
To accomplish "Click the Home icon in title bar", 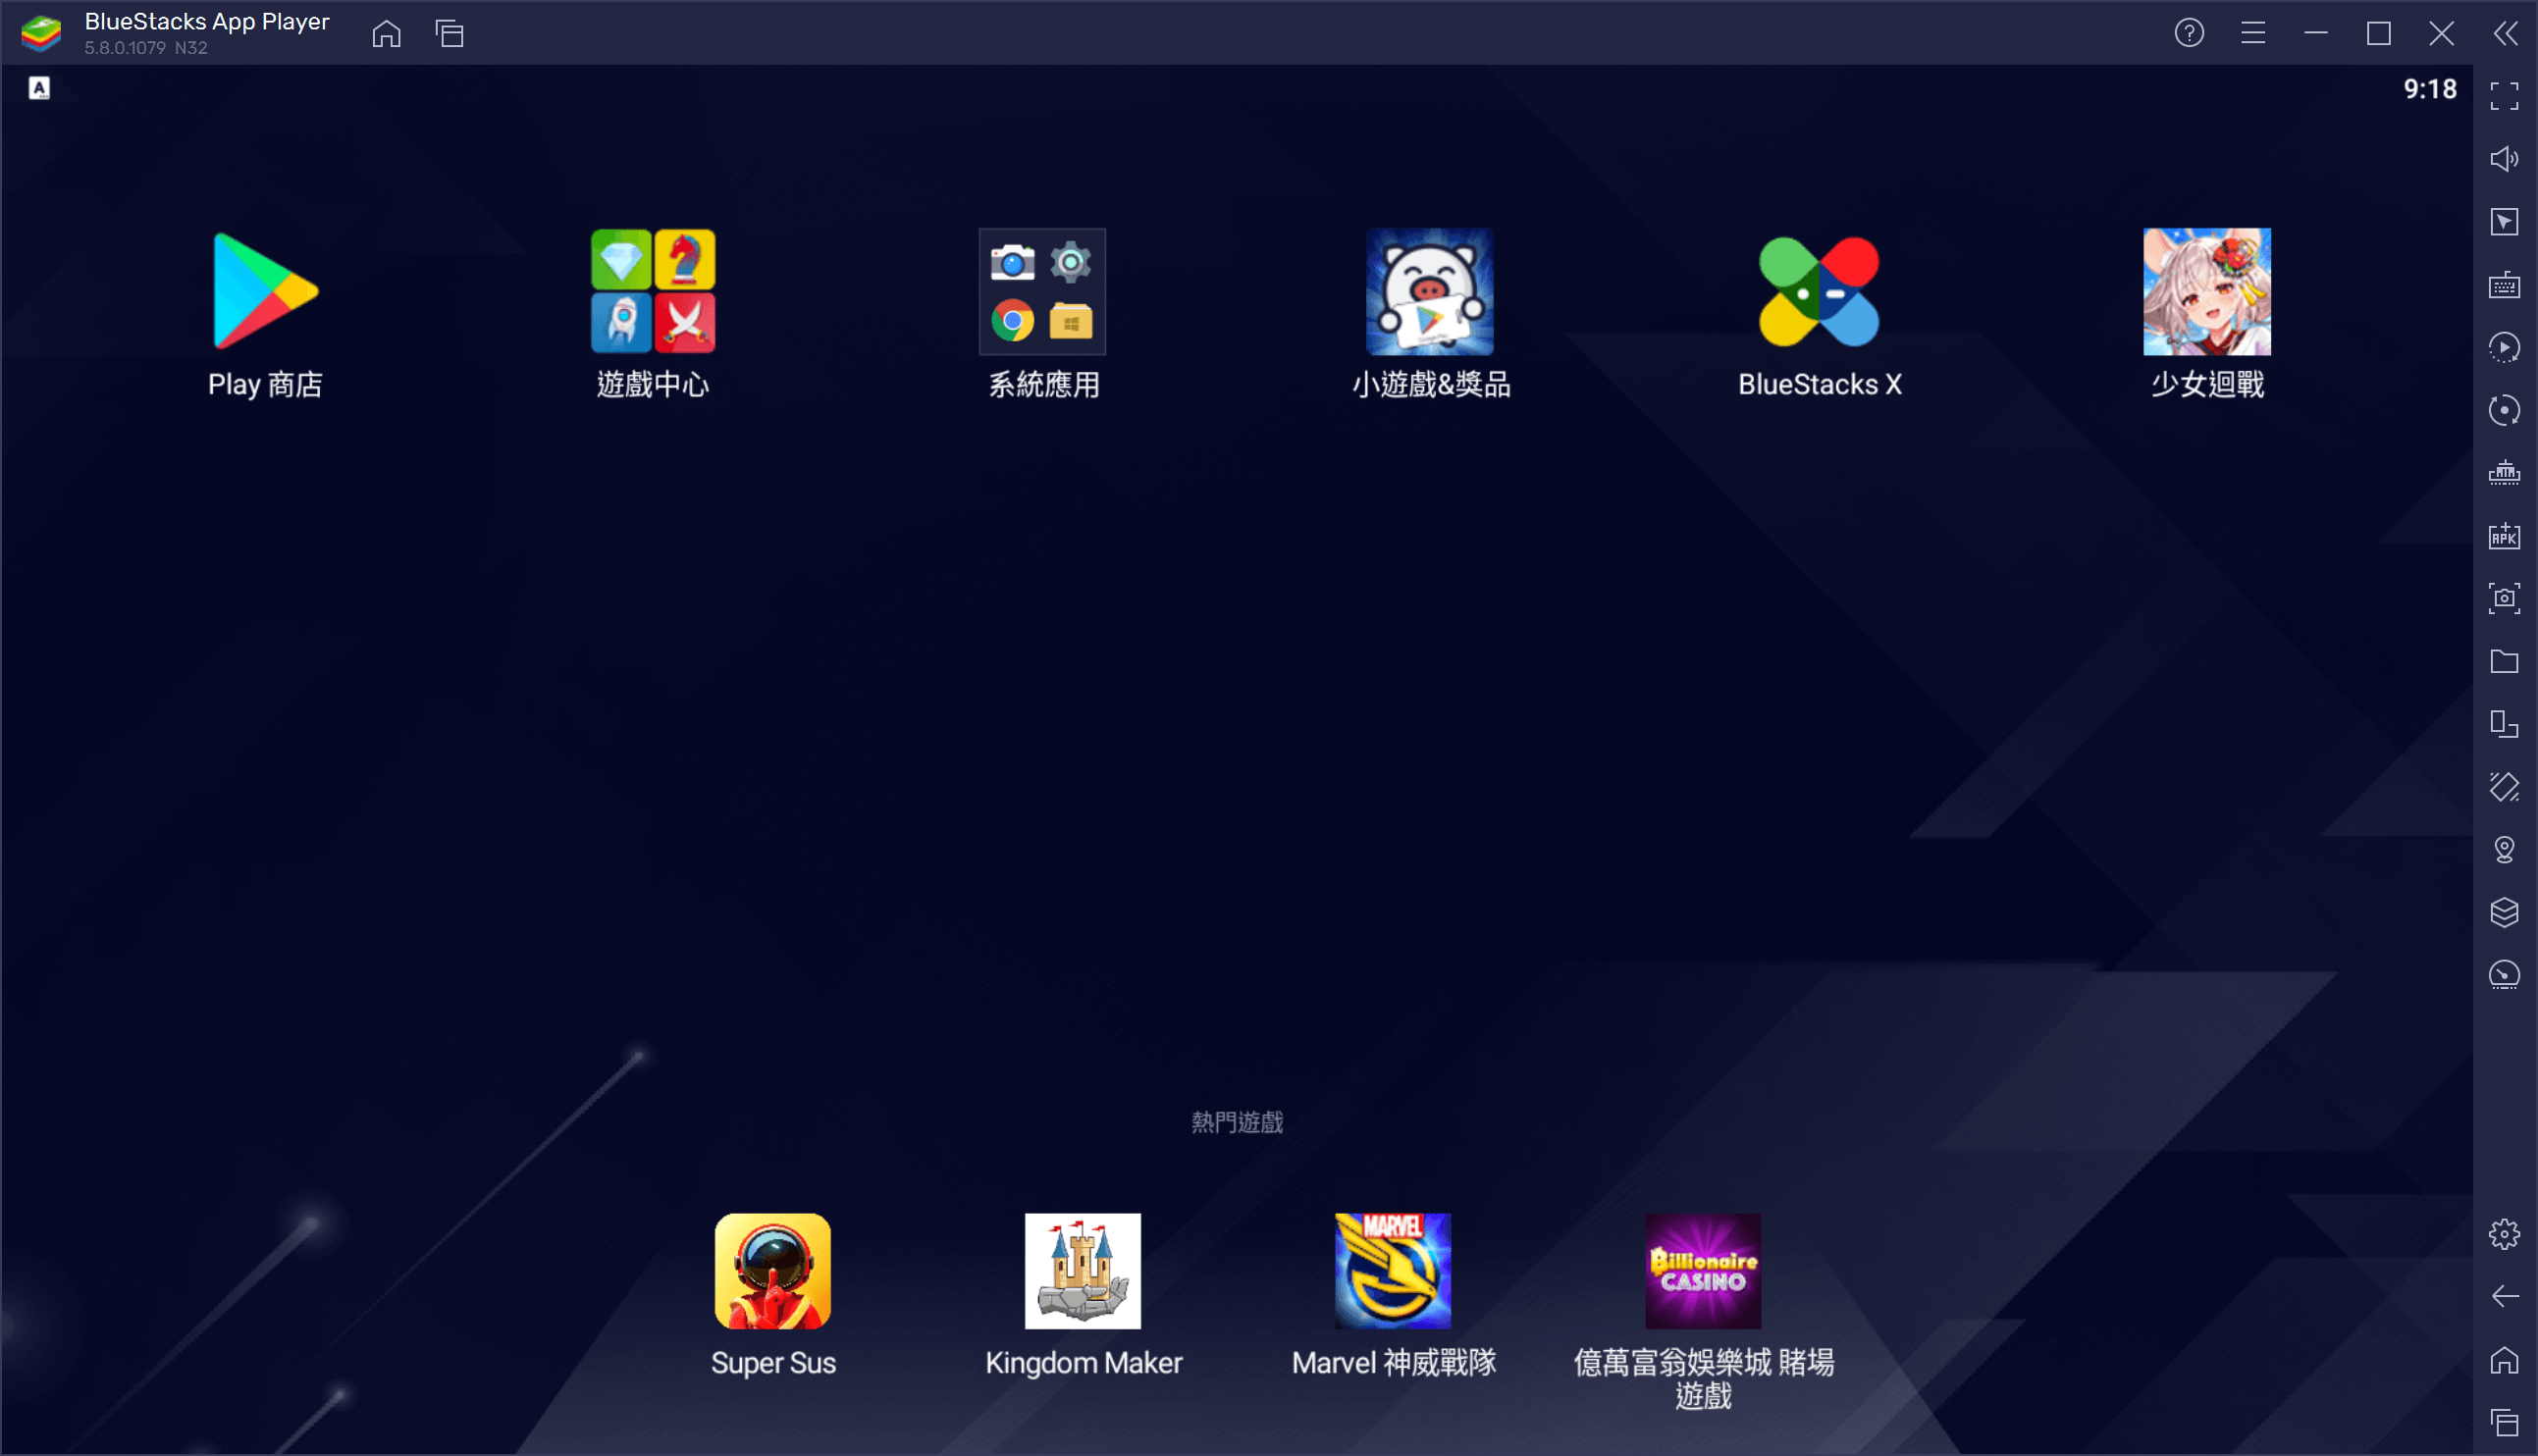I will click(x=386, y=33).
